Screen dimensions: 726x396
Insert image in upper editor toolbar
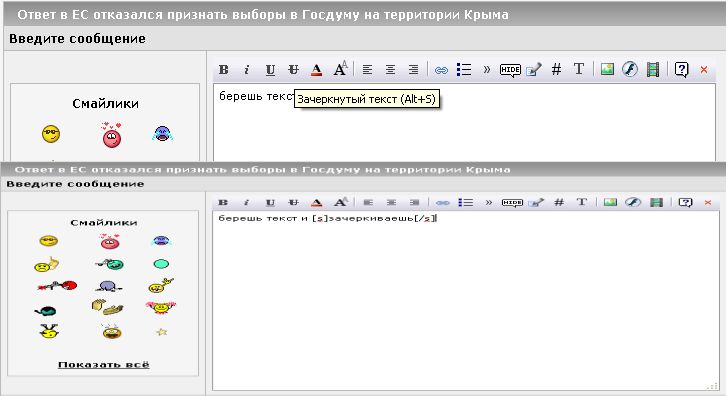(x=607, y=69)
